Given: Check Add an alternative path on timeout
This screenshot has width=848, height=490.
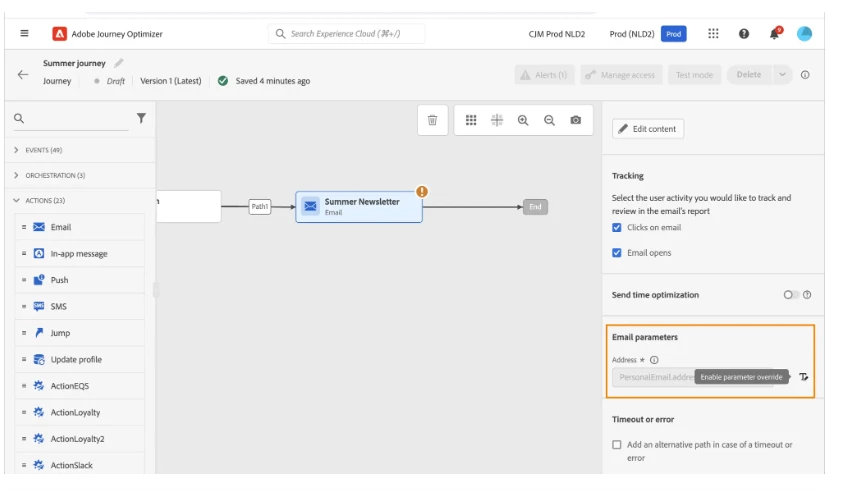Looking at the screenshot, I should [x=617, y=445].
